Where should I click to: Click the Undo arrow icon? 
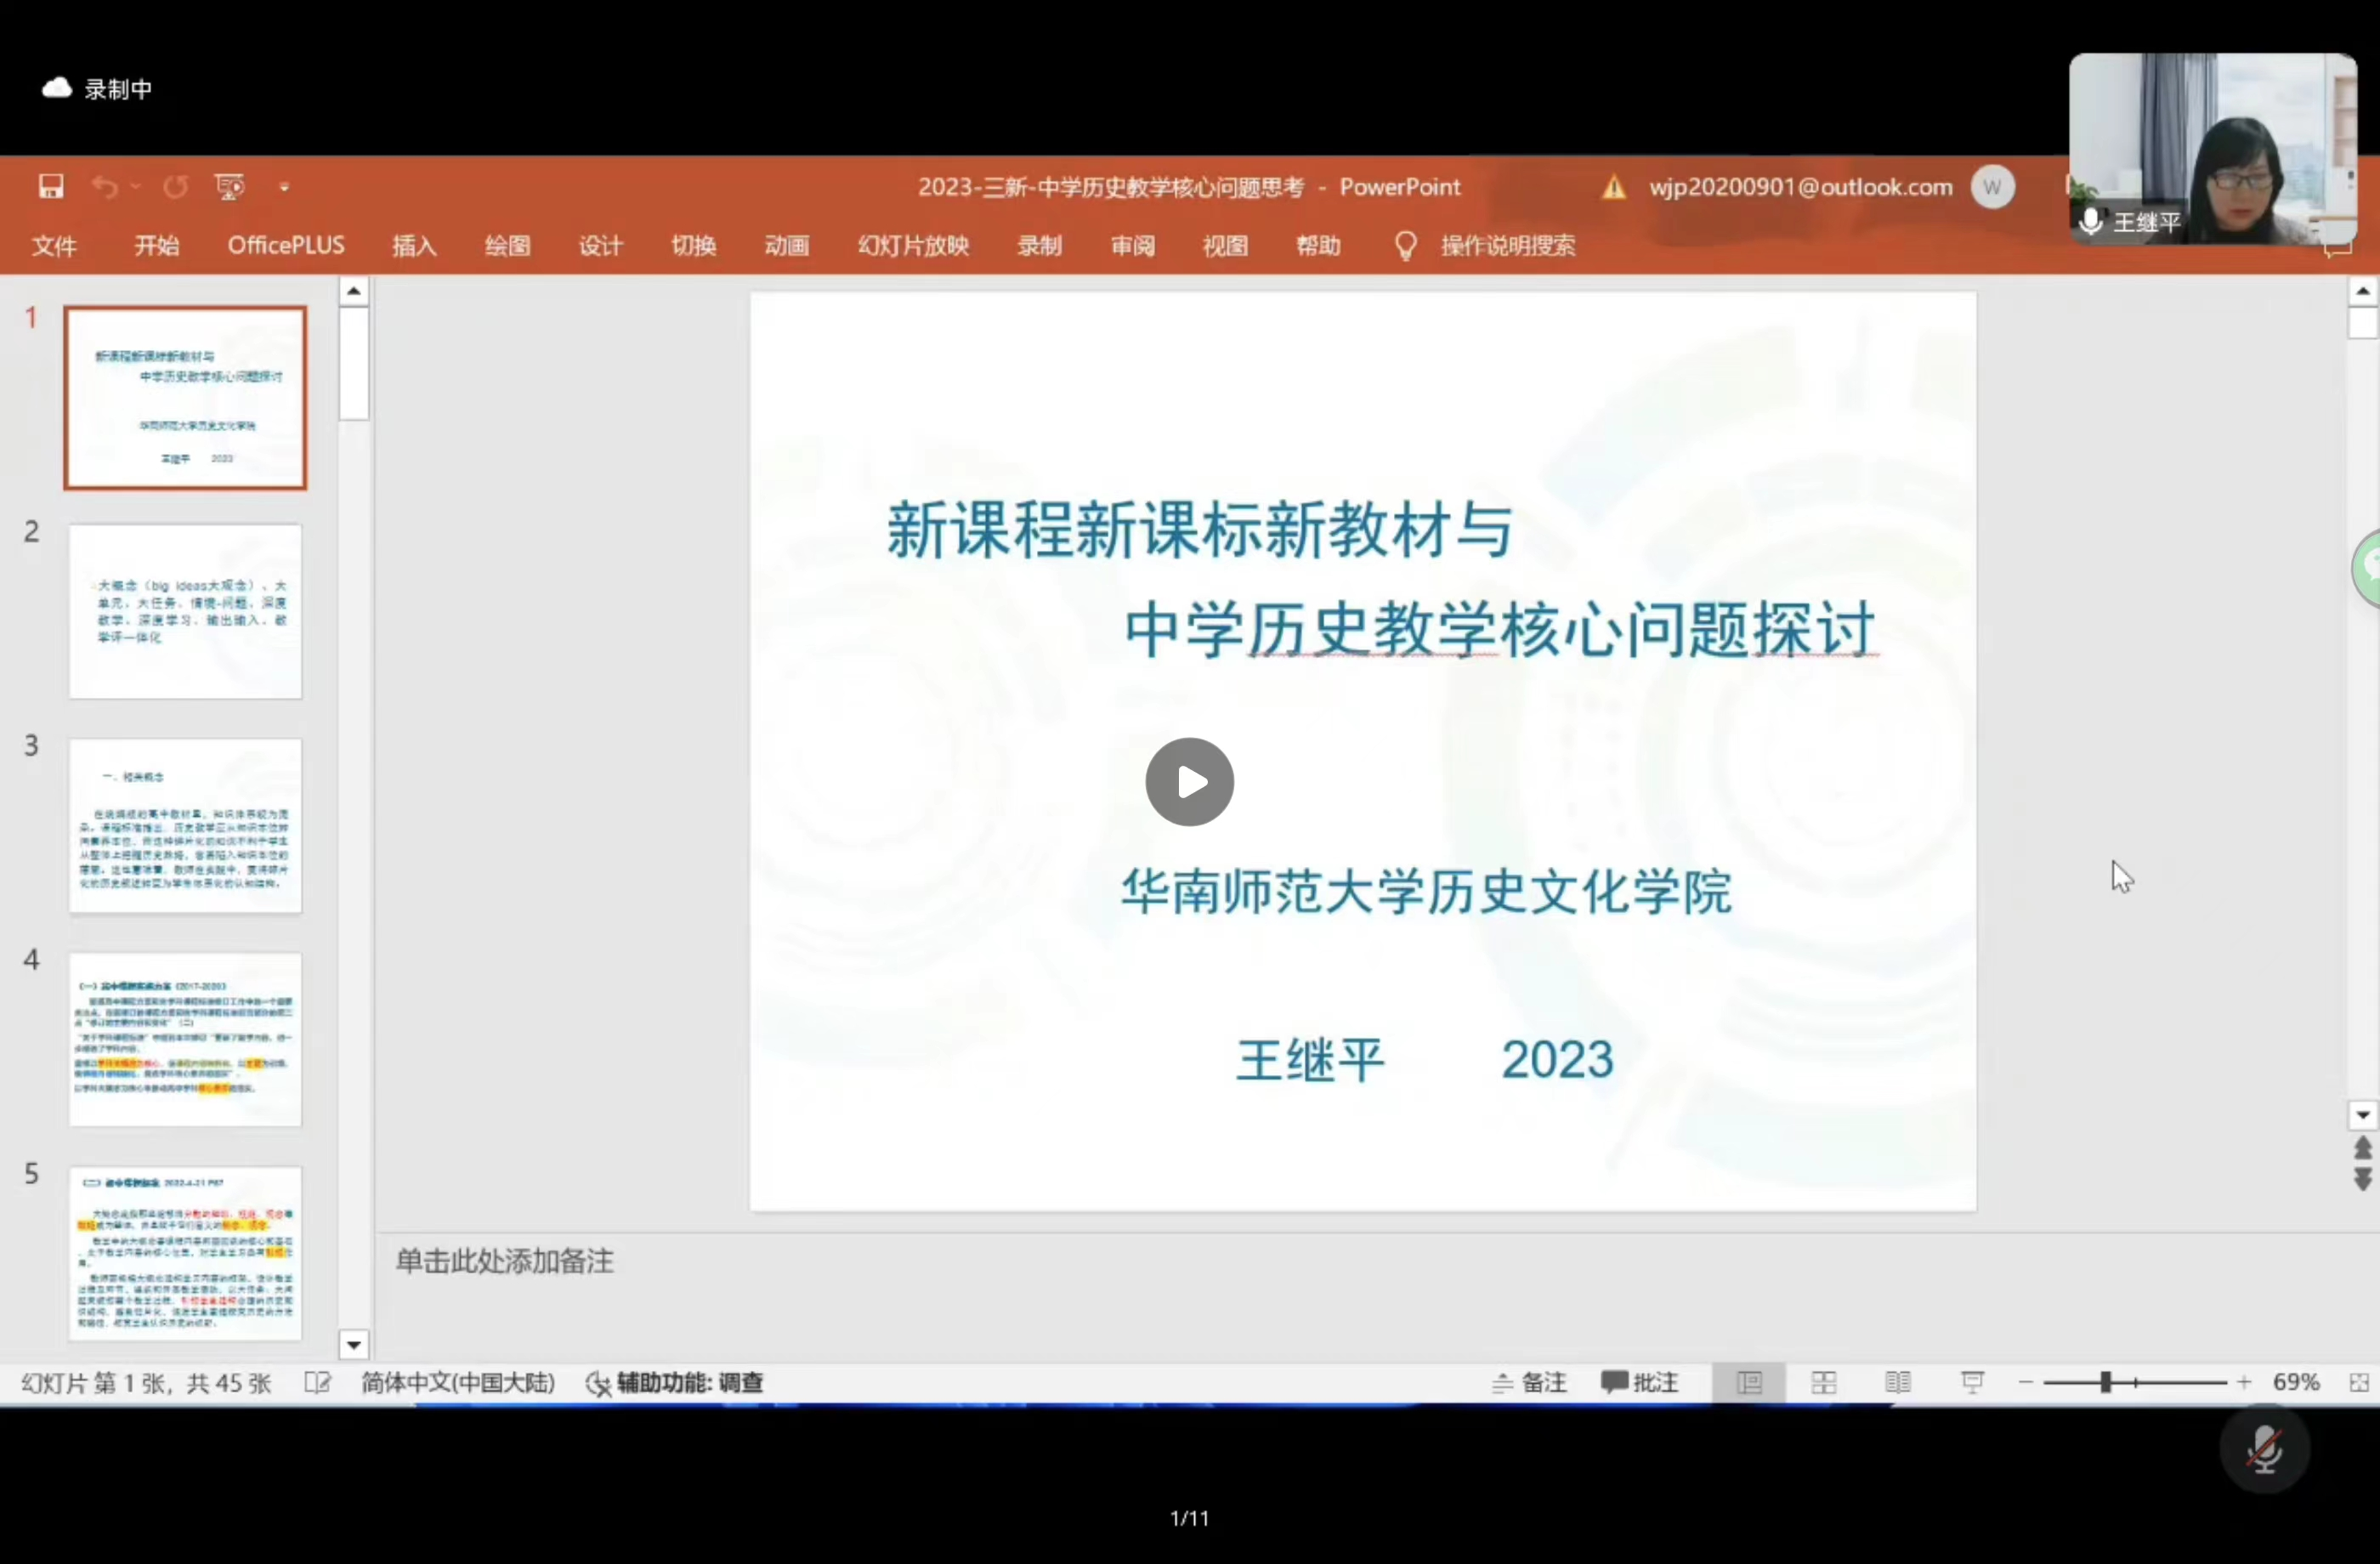pos(105,187)
